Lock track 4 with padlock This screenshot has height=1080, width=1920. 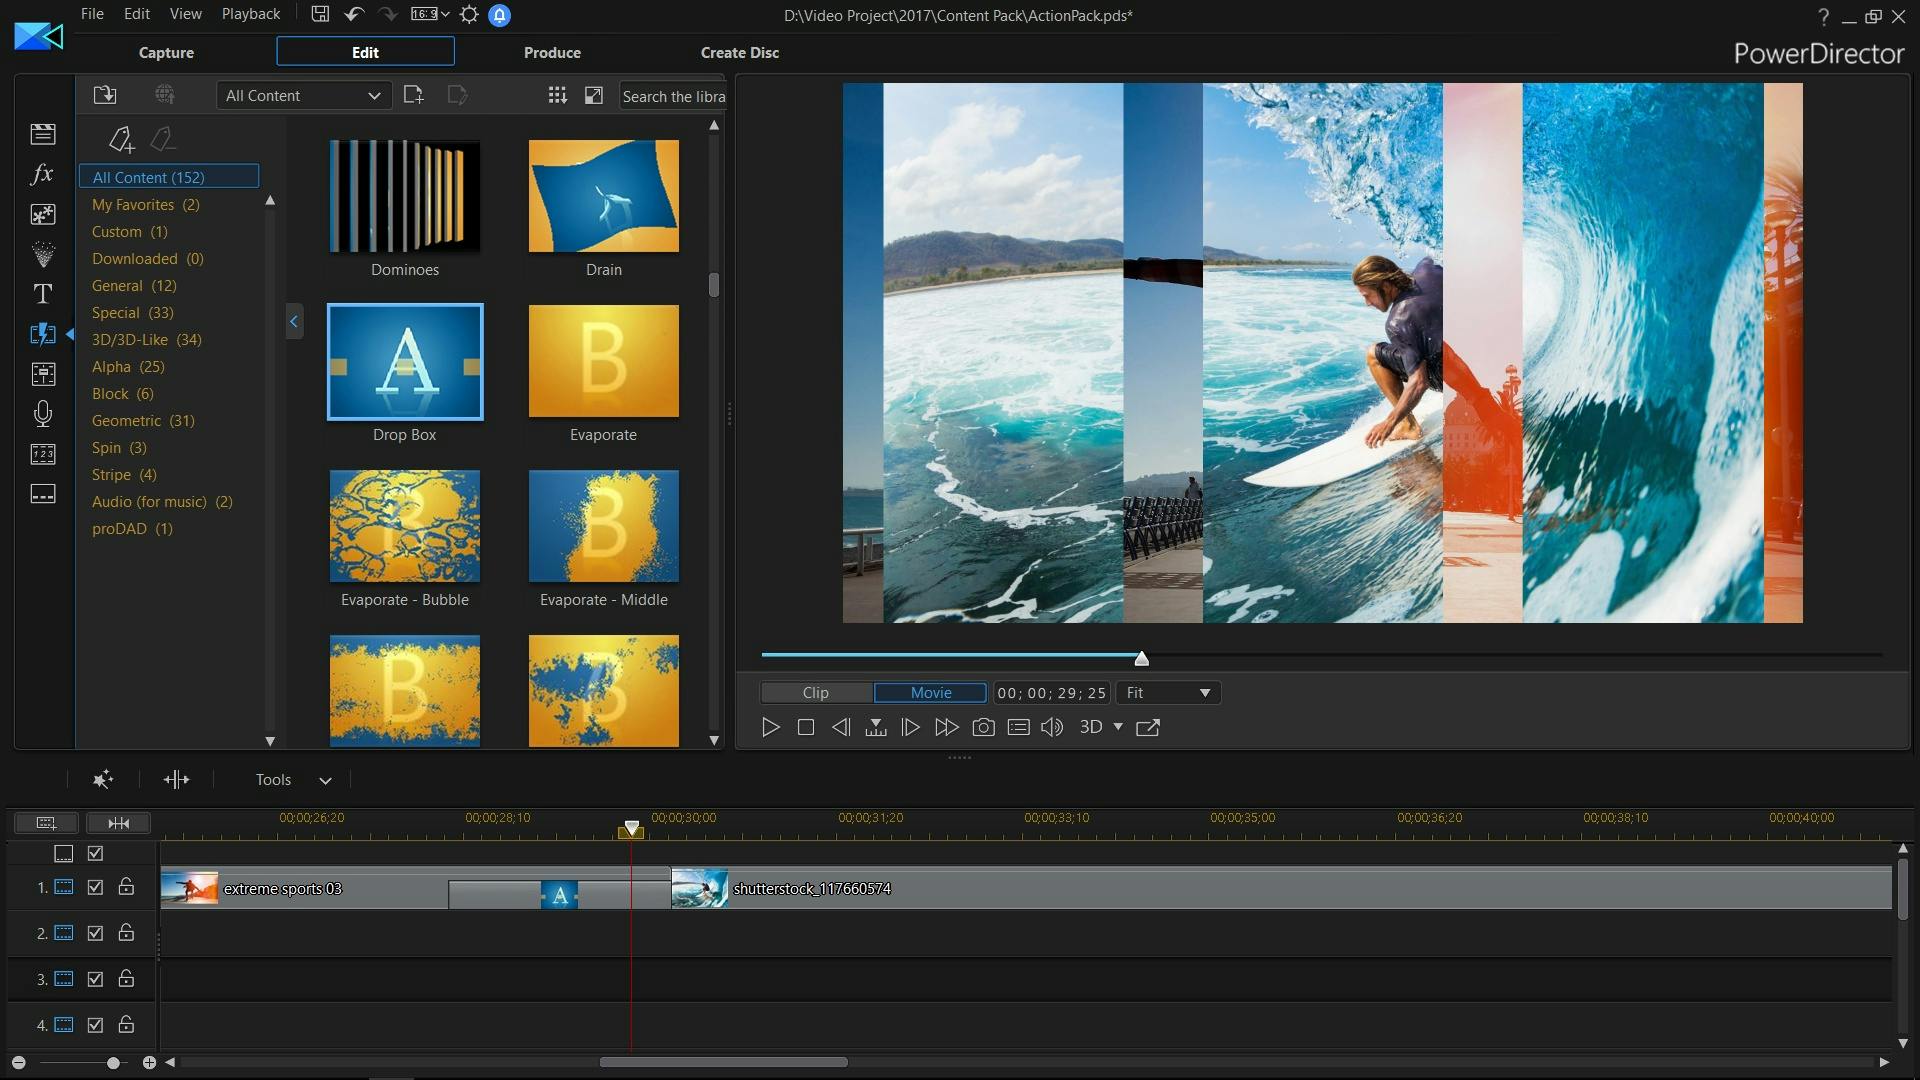[x=127, y=1025]
